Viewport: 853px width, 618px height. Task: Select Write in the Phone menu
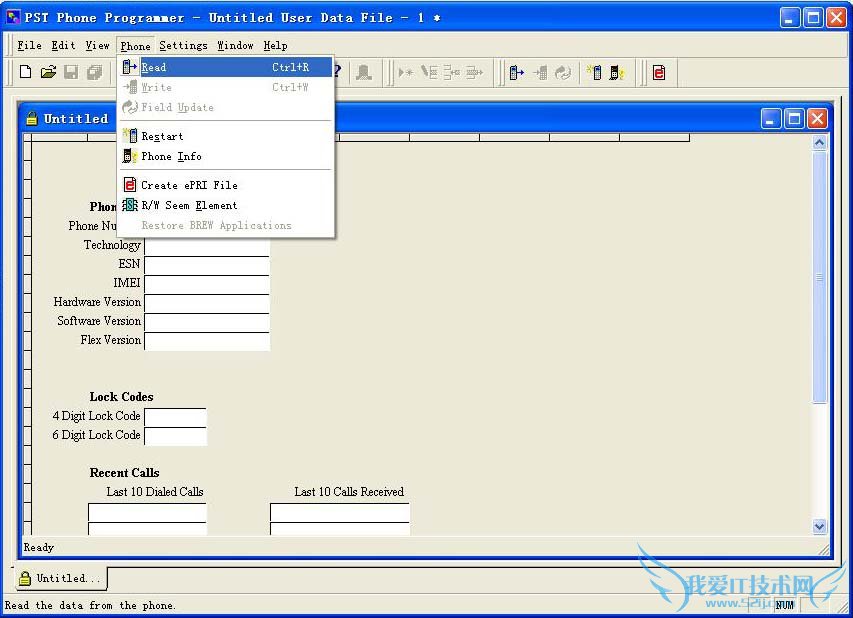226,87
